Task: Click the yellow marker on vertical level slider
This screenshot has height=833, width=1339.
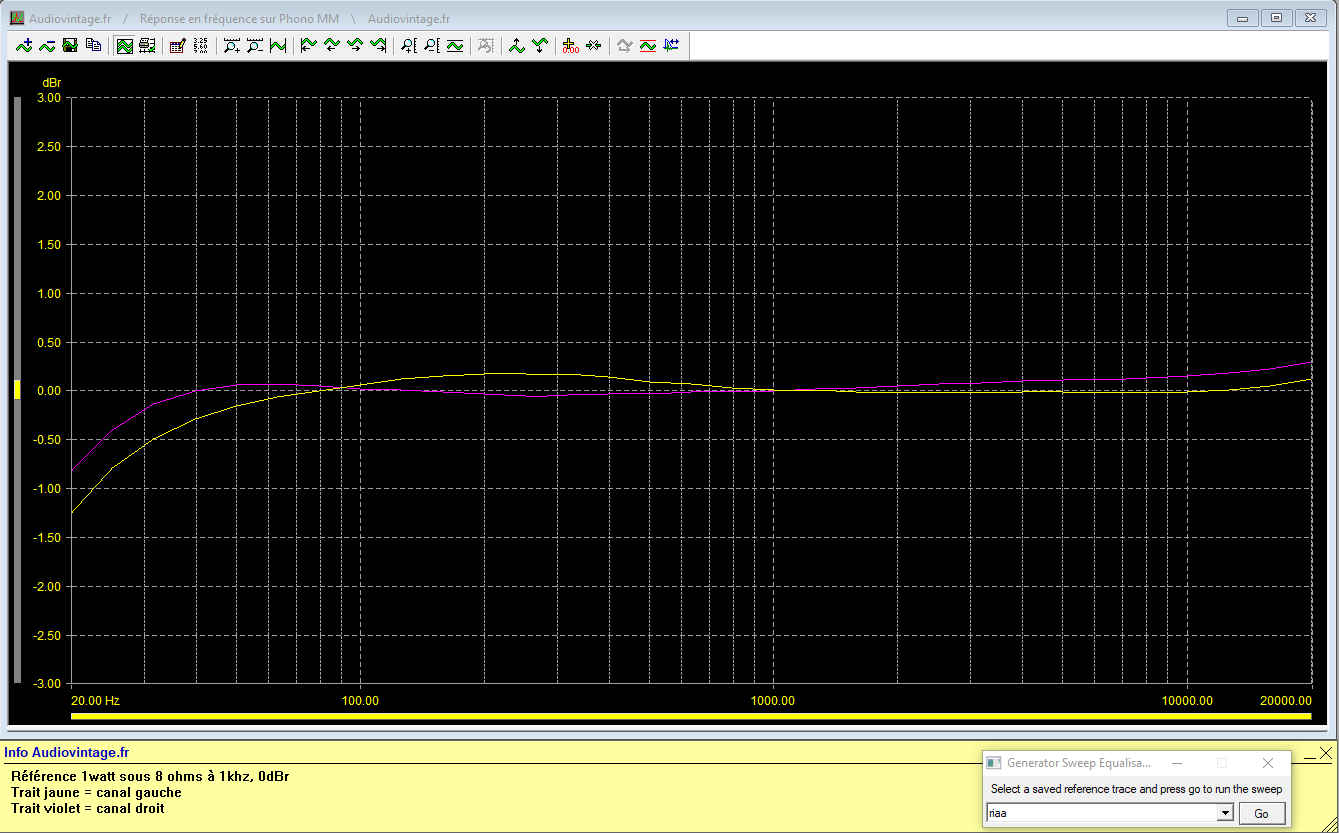Action: point(17,390)
